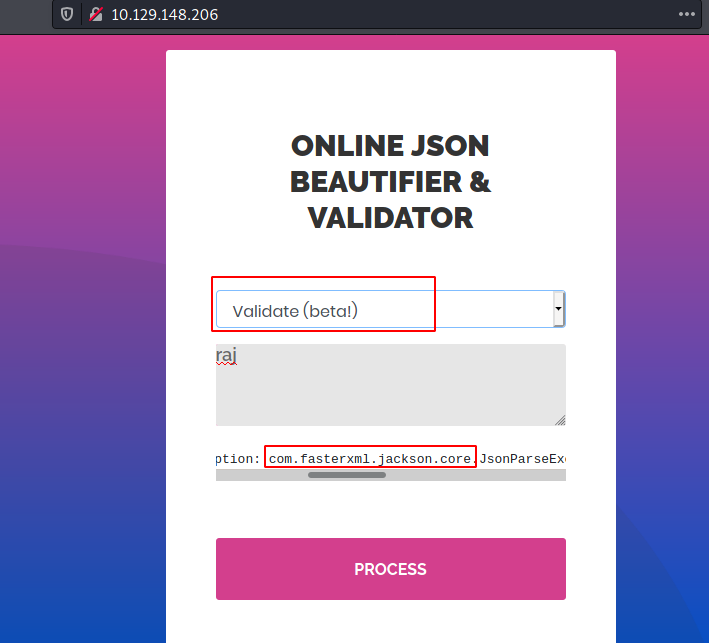Click the Online JSON Beautifier & Validator heading
The image size is (709, 643).
[390, 182]
